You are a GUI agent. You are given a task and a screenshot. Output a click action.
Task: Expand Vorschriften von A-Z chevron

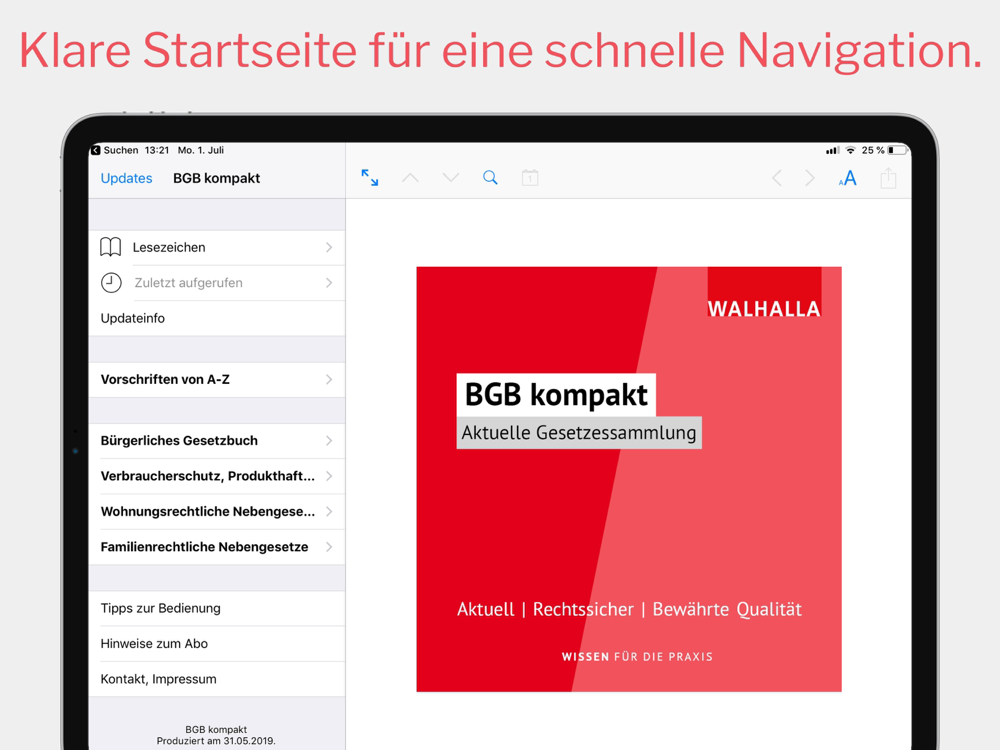[329, 379]
